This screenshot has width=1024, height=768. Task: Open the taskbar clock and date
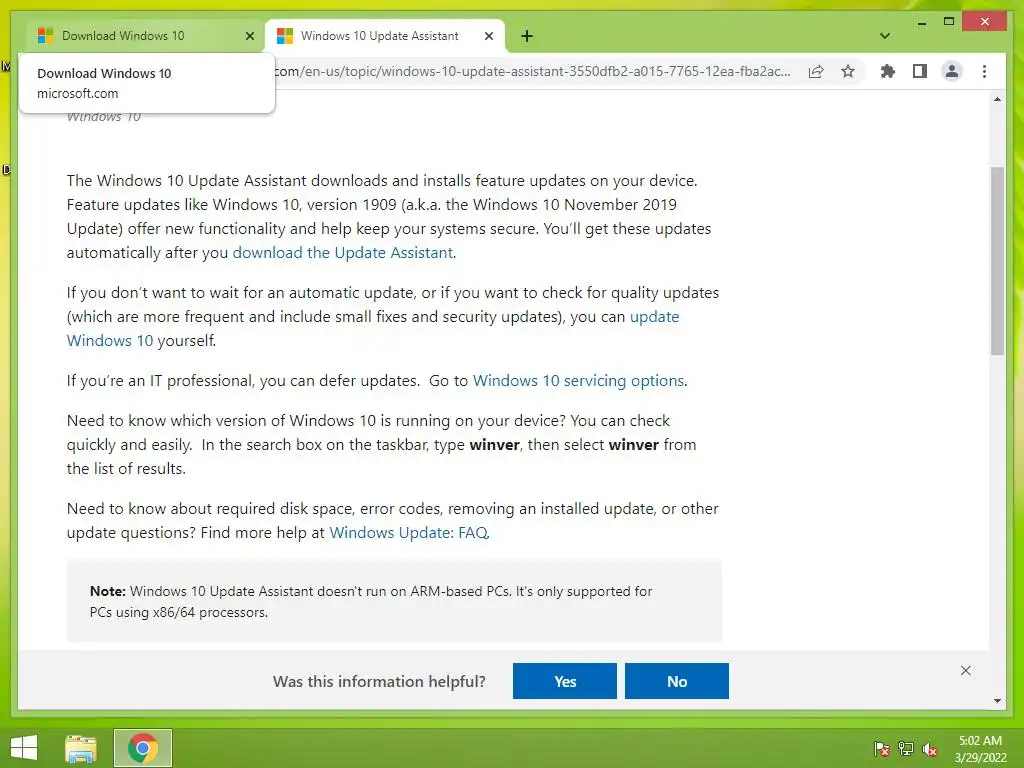(980, 749)
